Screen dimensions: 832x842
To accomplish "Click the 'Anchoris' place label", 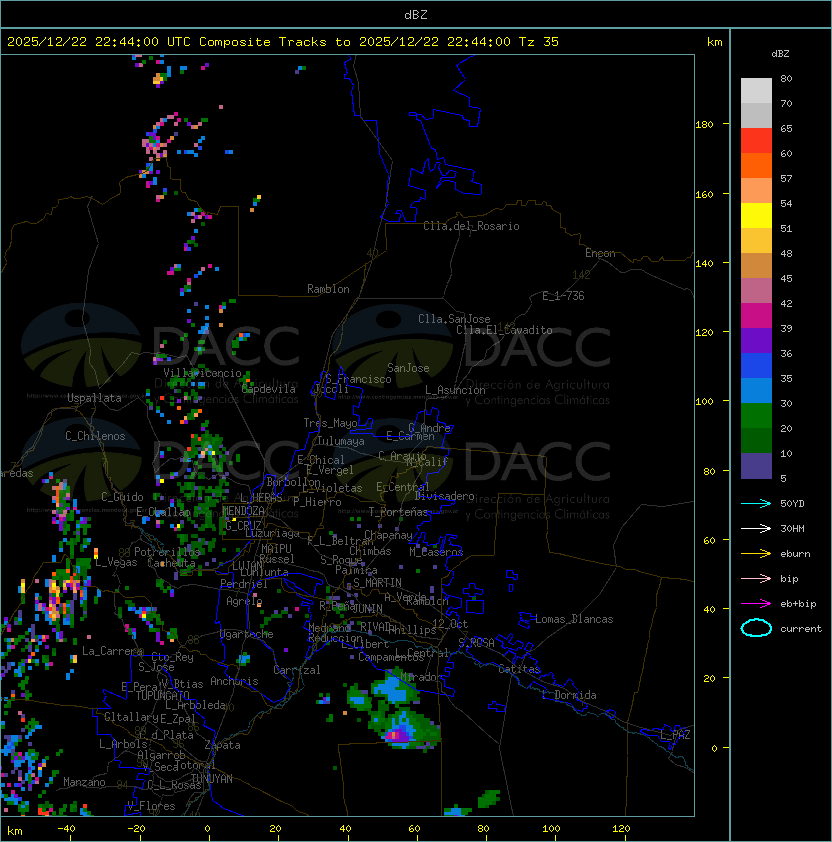I will click(x=234, y=681).
